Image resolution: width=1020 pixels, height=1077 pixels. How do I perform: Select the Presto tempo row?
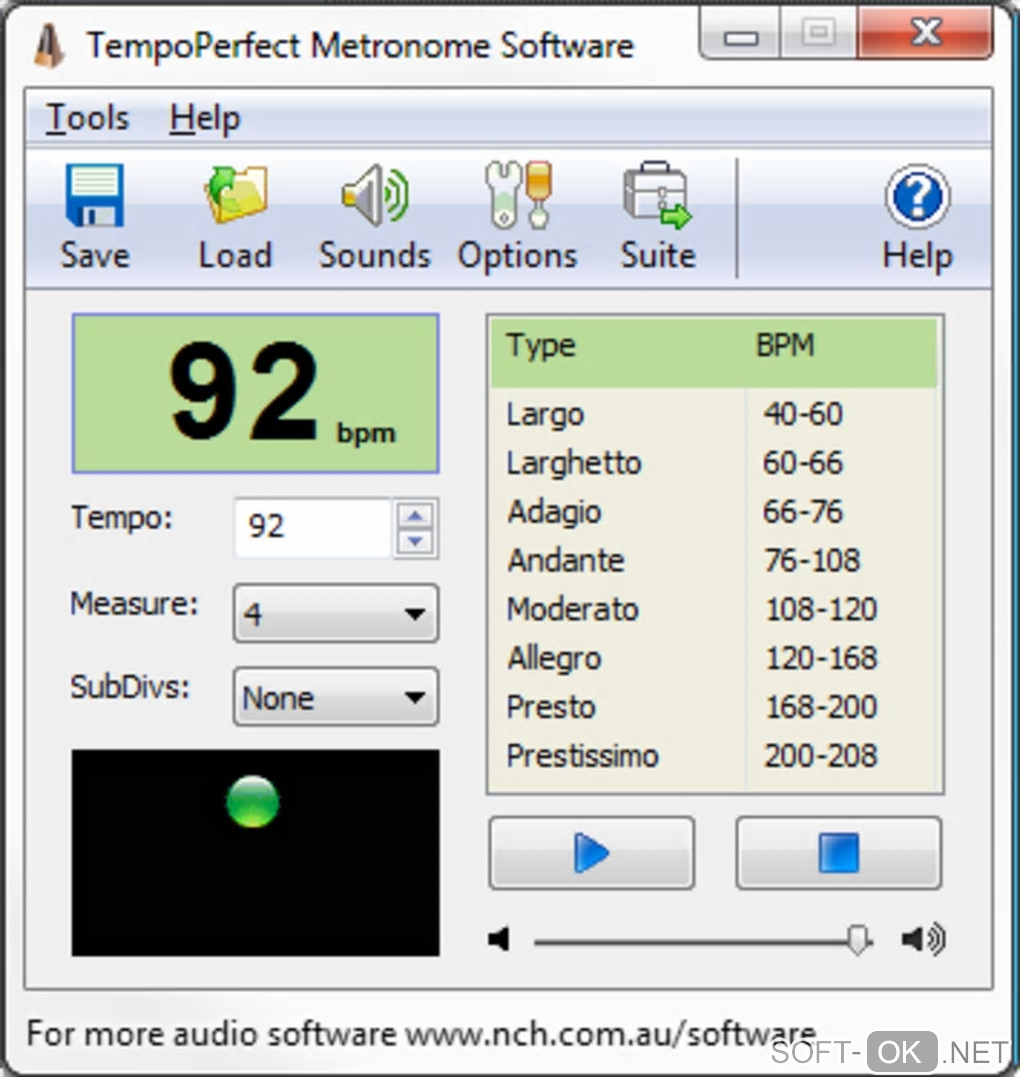[714, 707]
